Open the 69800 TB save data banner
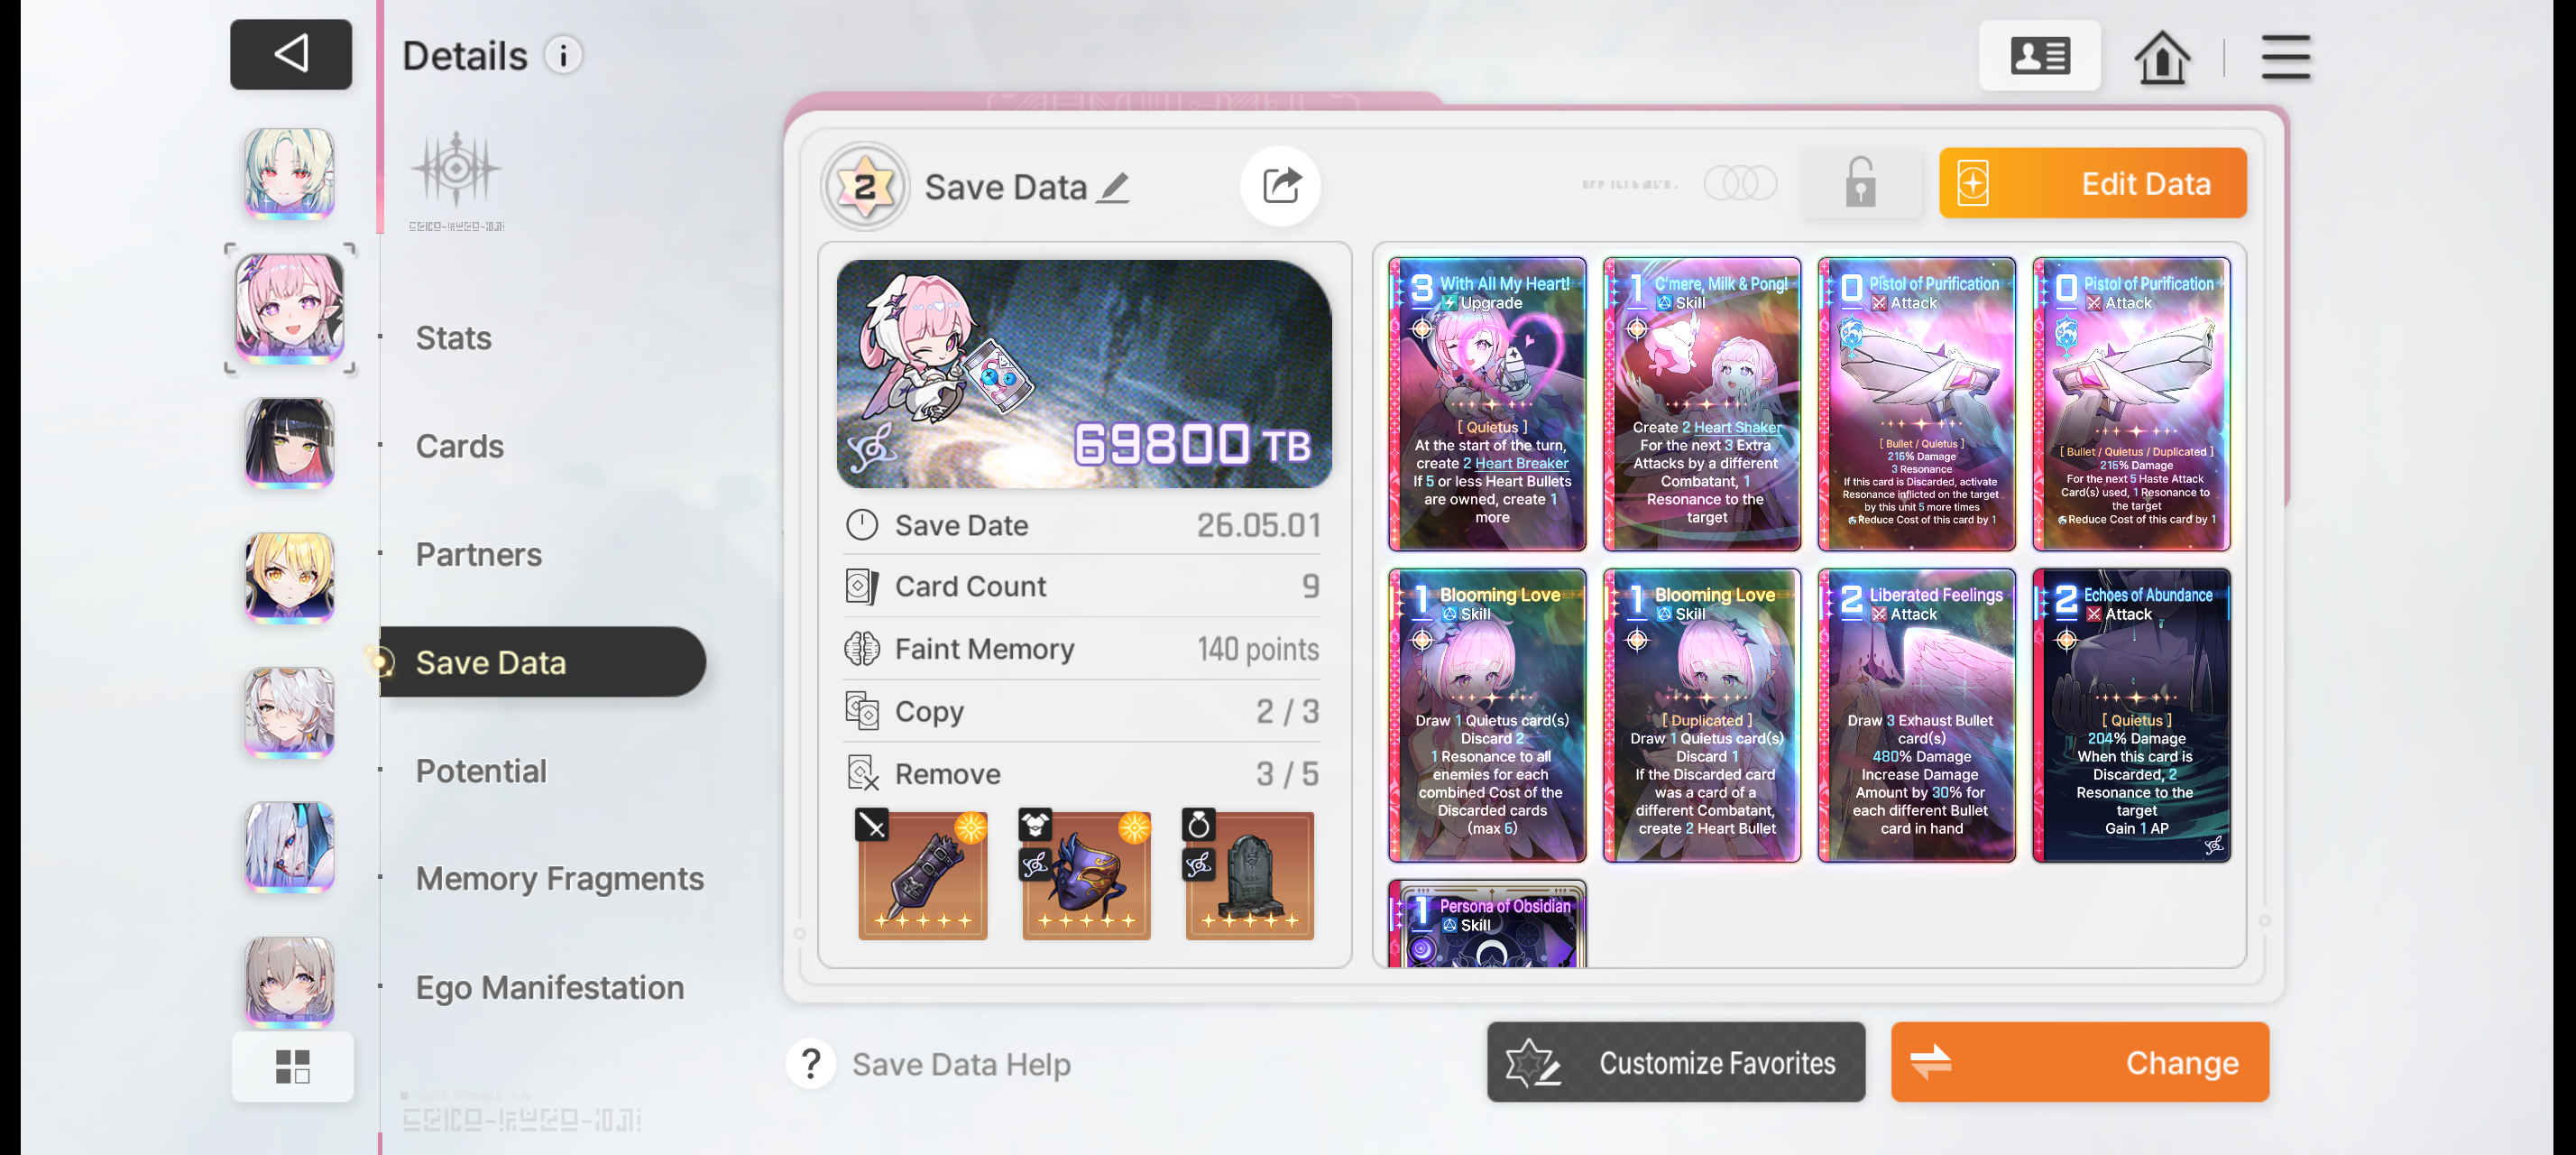 click(1084, 374)
